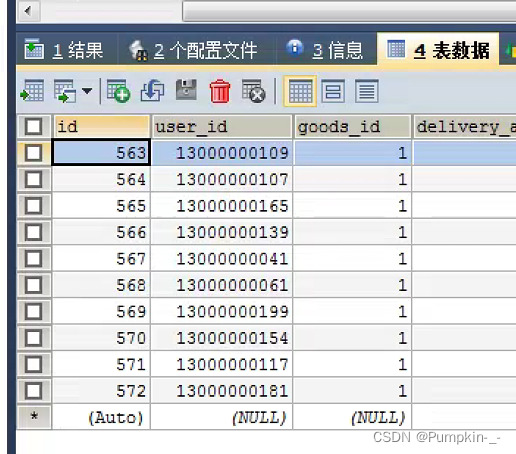
Task: Select the user_id cell 13000000041
Action: coord(222,259)
